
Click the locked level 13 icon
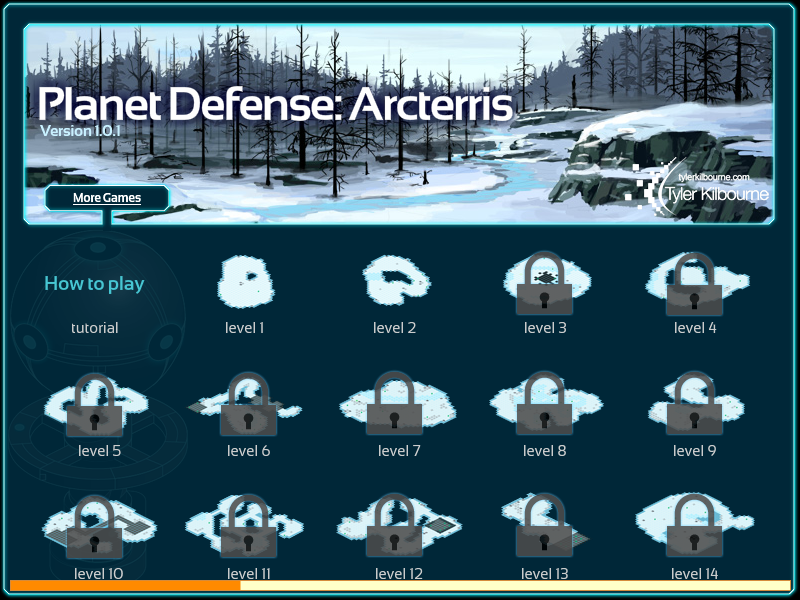[x=544, y=526]
